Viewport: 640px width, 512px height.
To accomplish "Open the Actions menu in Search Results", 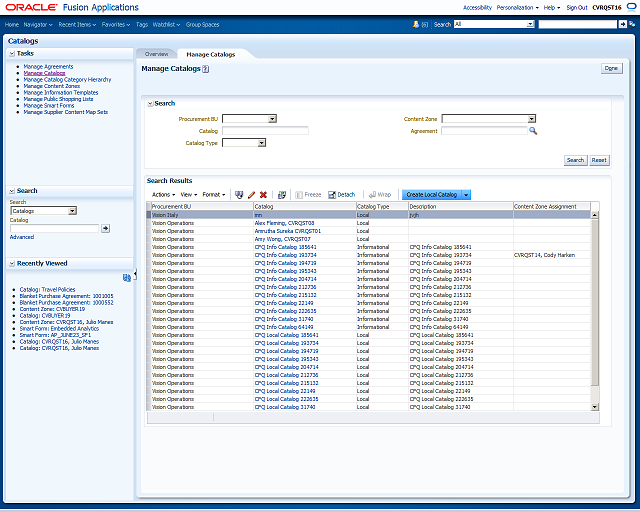I will pyautogui.click(x=163, y=195).
